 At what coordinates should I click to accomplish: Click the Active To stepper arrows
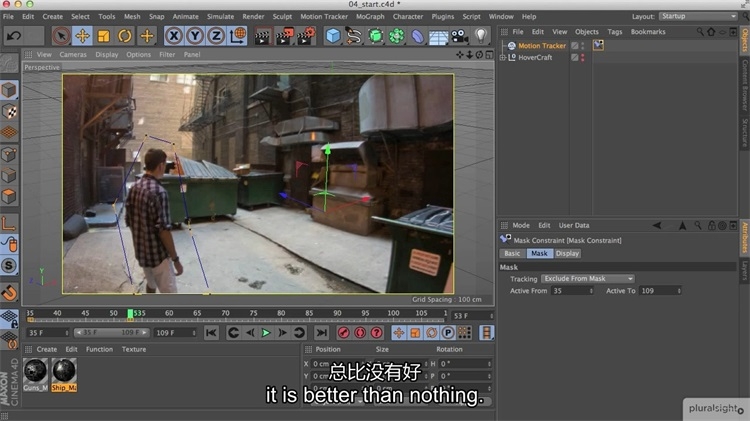(x=679, y=291)
